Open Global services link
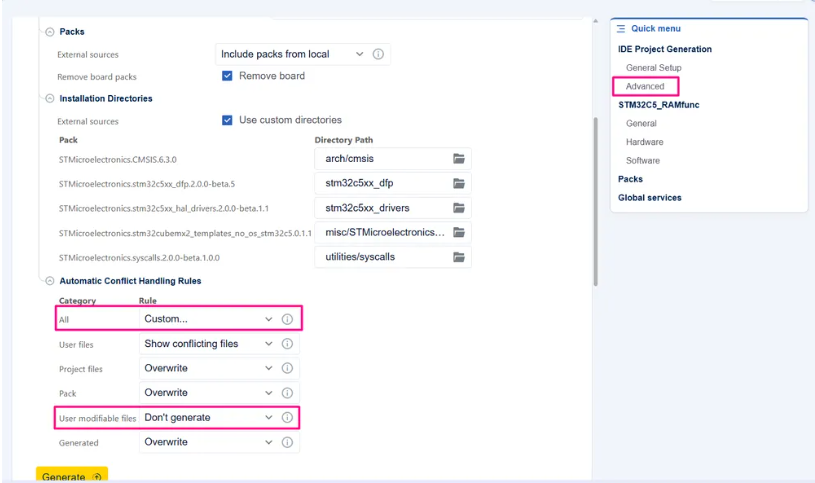The width and height of the screenshot is (815, 483). pyautogui.click(x=649, y=198)
